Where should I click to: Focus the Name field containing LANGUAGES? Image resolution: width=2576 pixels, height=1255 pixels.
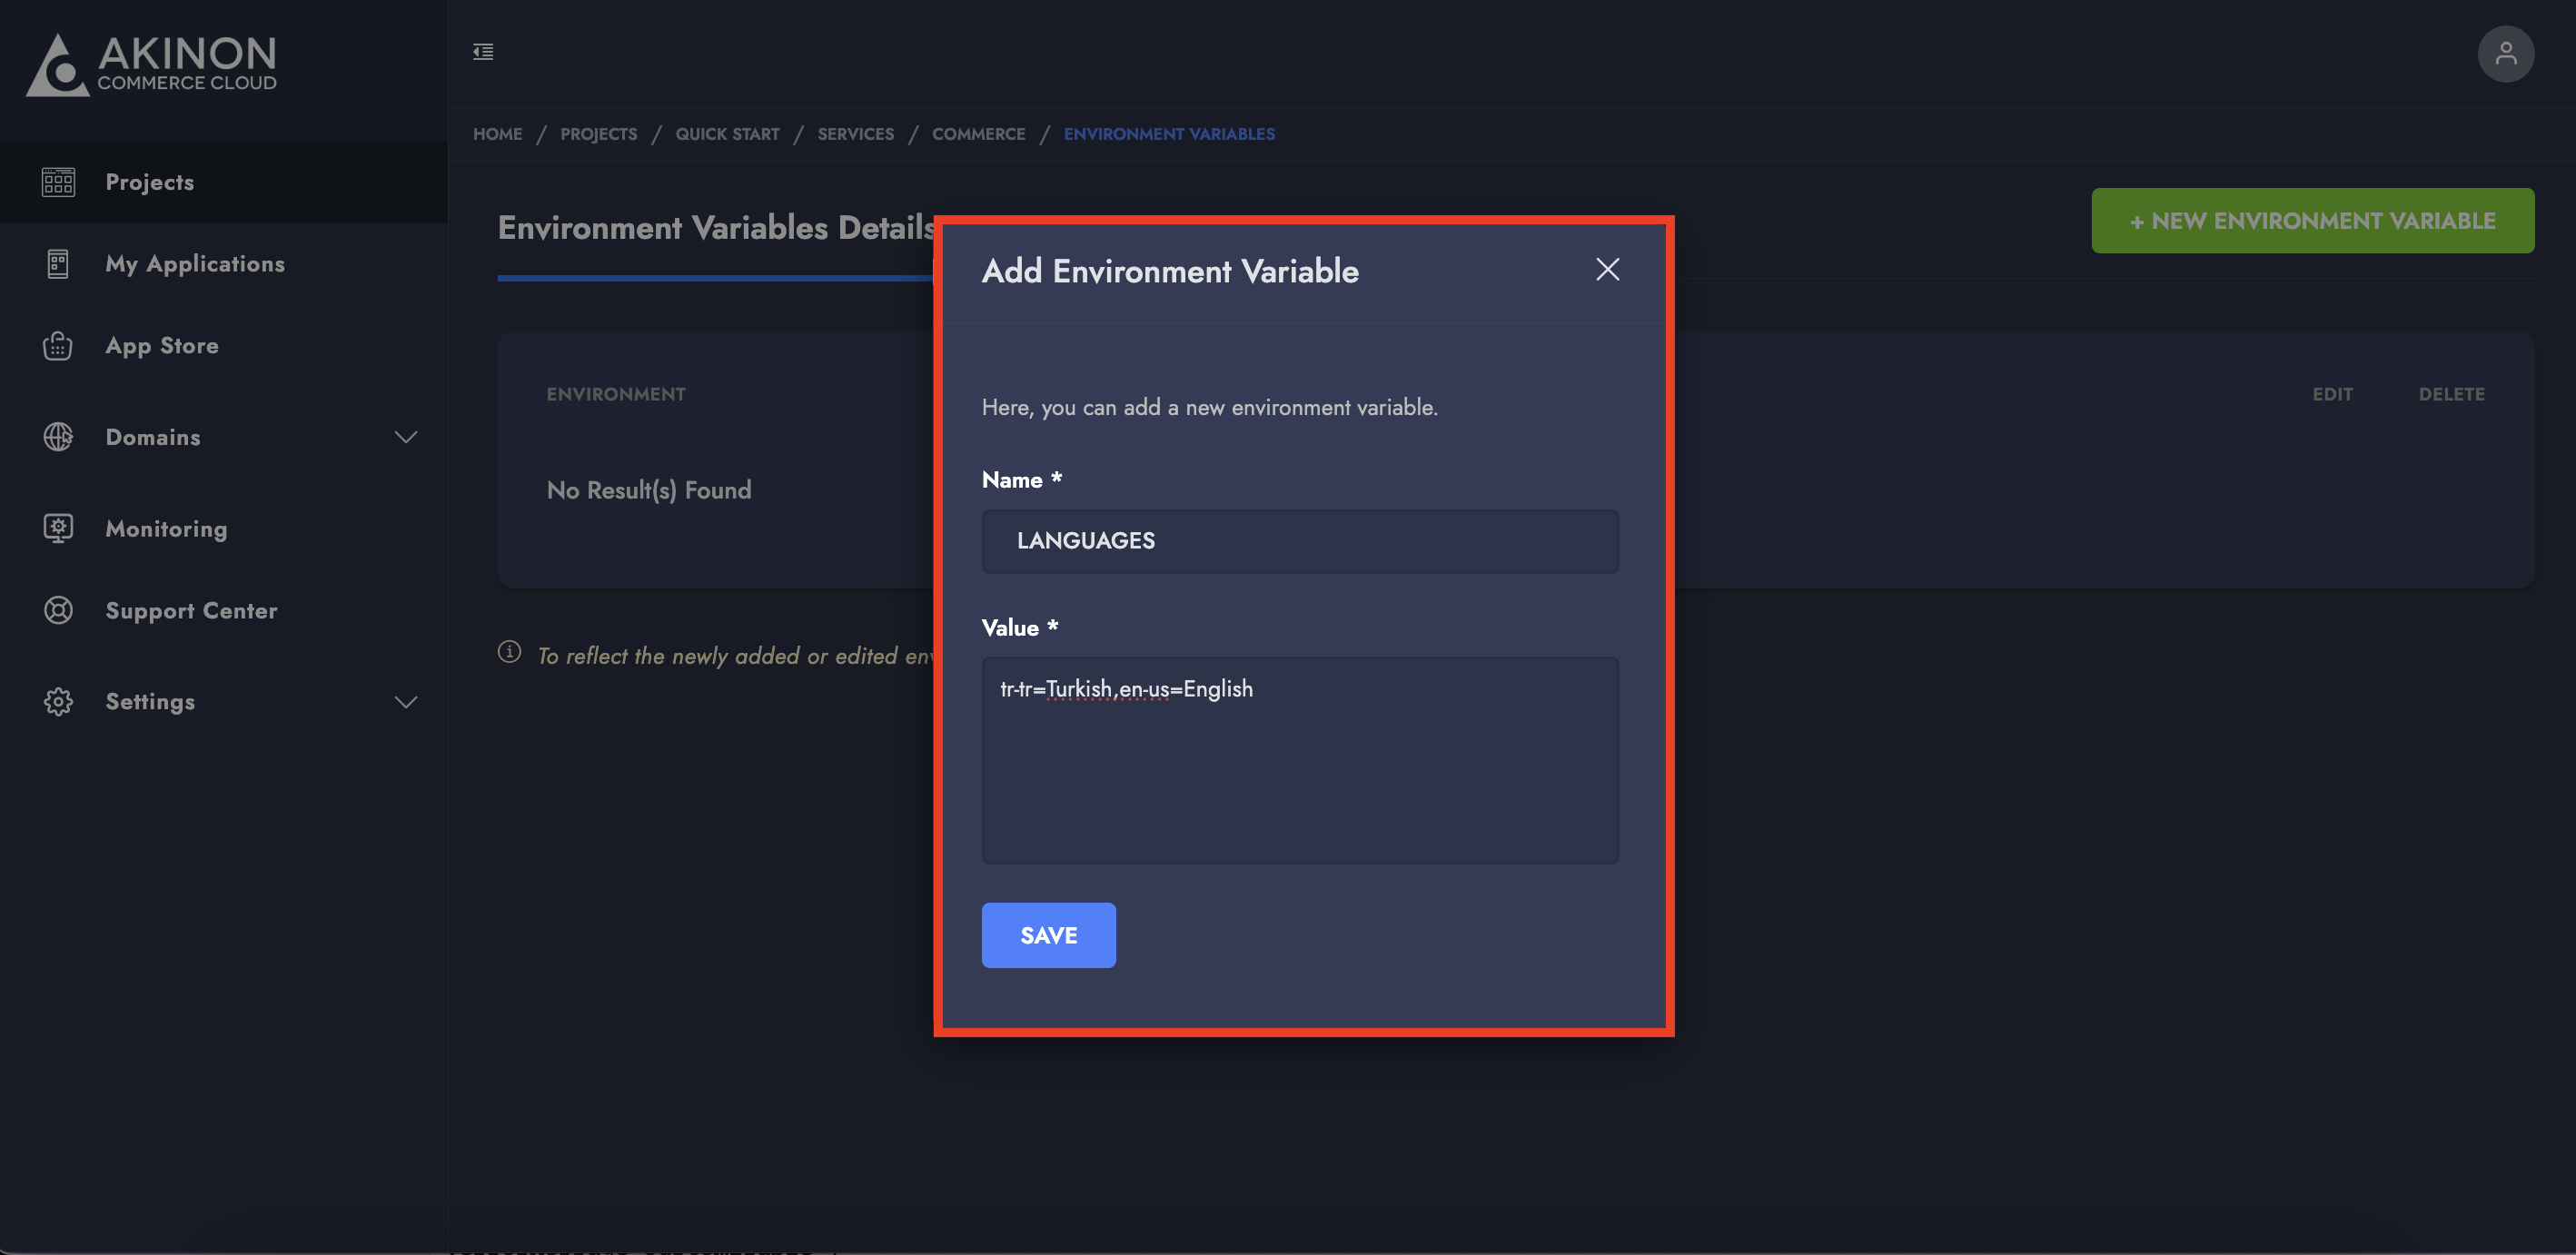point(1299,541)
